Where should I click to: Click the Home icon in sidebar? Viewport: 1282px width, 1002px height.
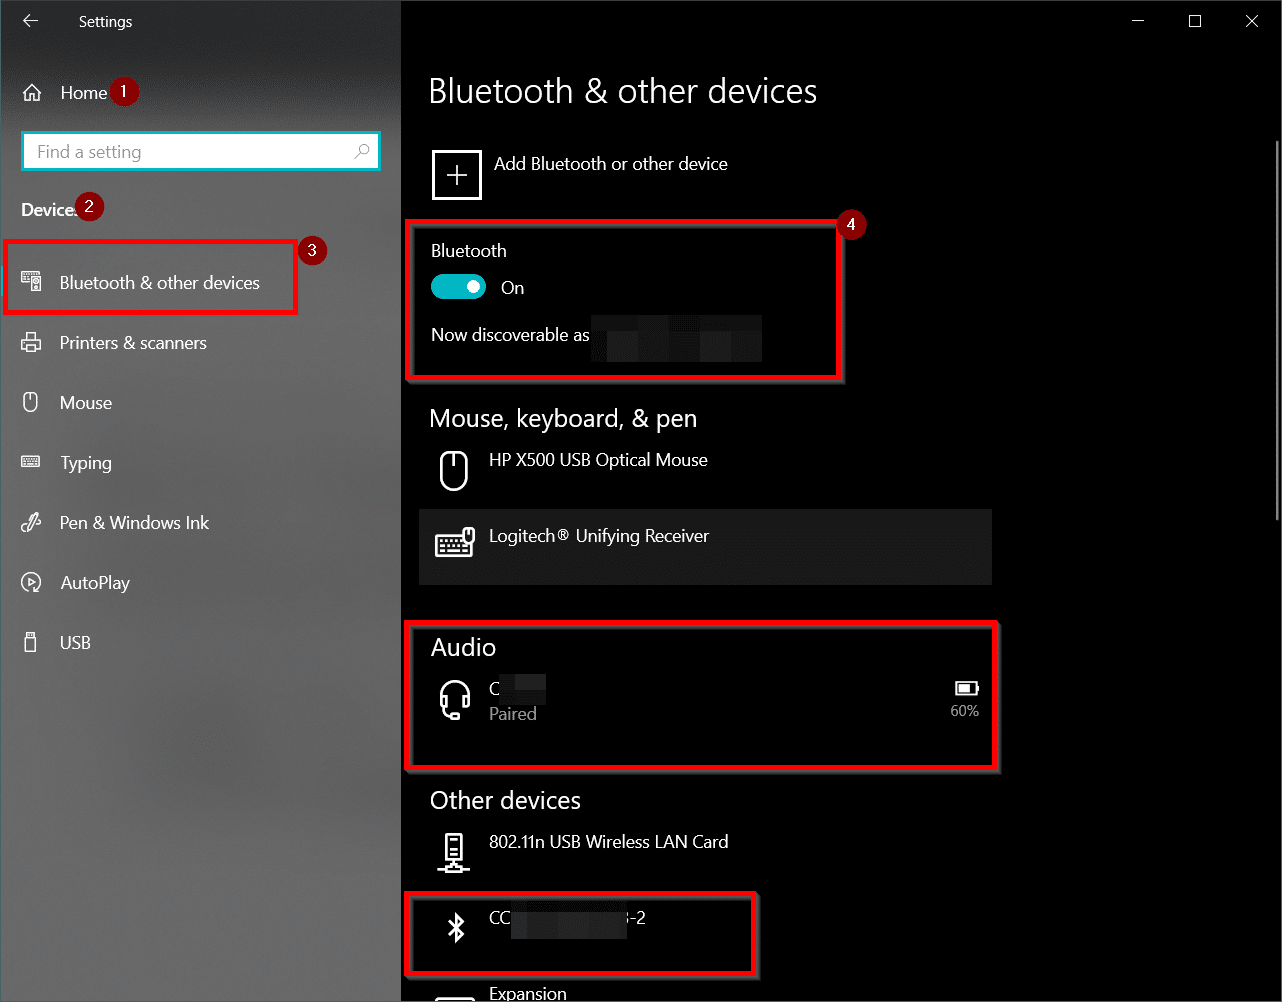(32, 92)
